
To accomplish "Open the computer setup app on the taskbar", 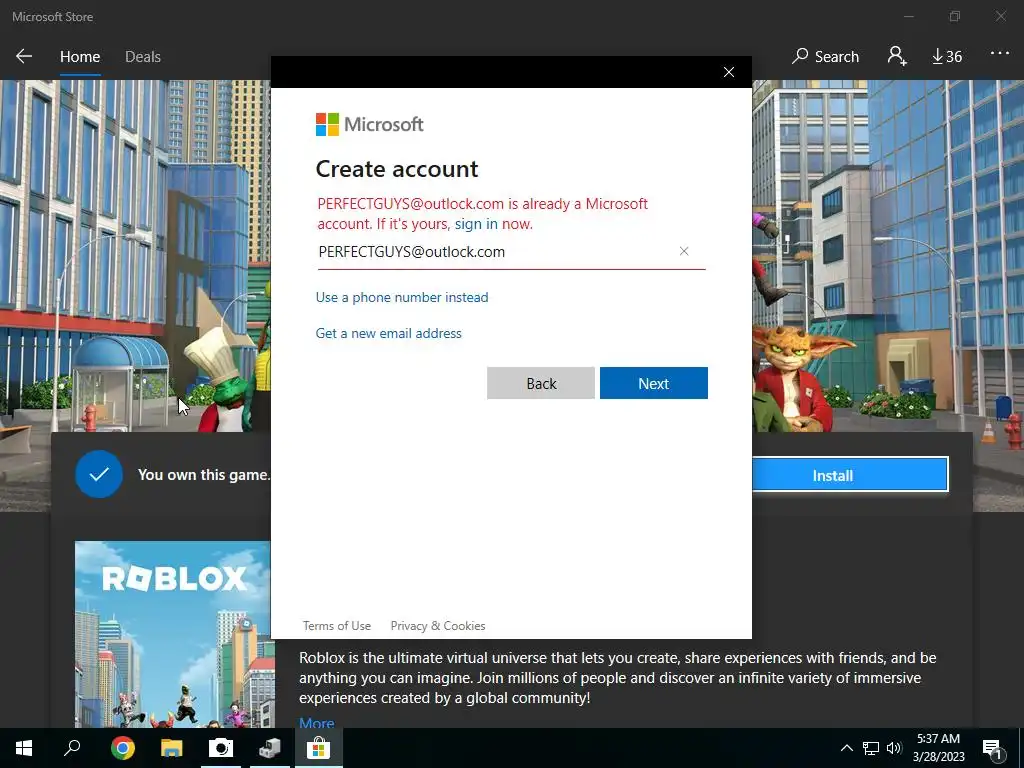I will [270, 748].
